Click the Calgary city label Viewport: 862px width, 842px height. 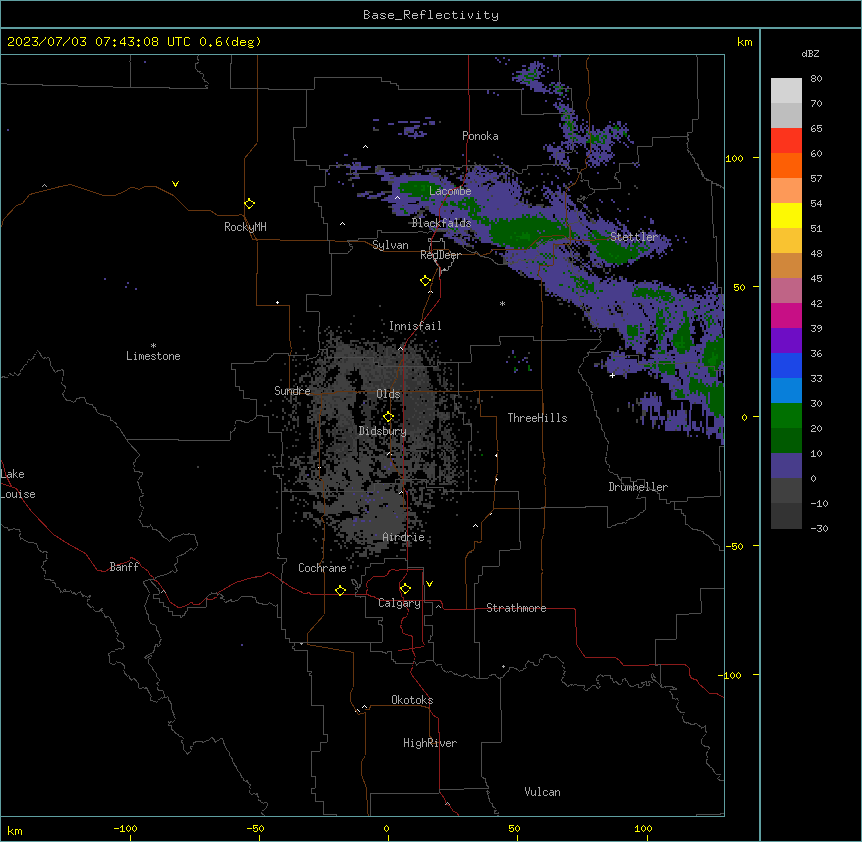pos(400,603)
